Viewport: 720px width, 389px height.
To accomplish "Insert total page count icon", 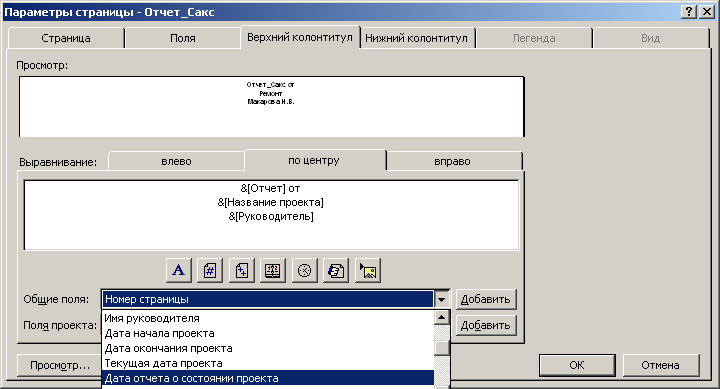I will coord(242,270).
